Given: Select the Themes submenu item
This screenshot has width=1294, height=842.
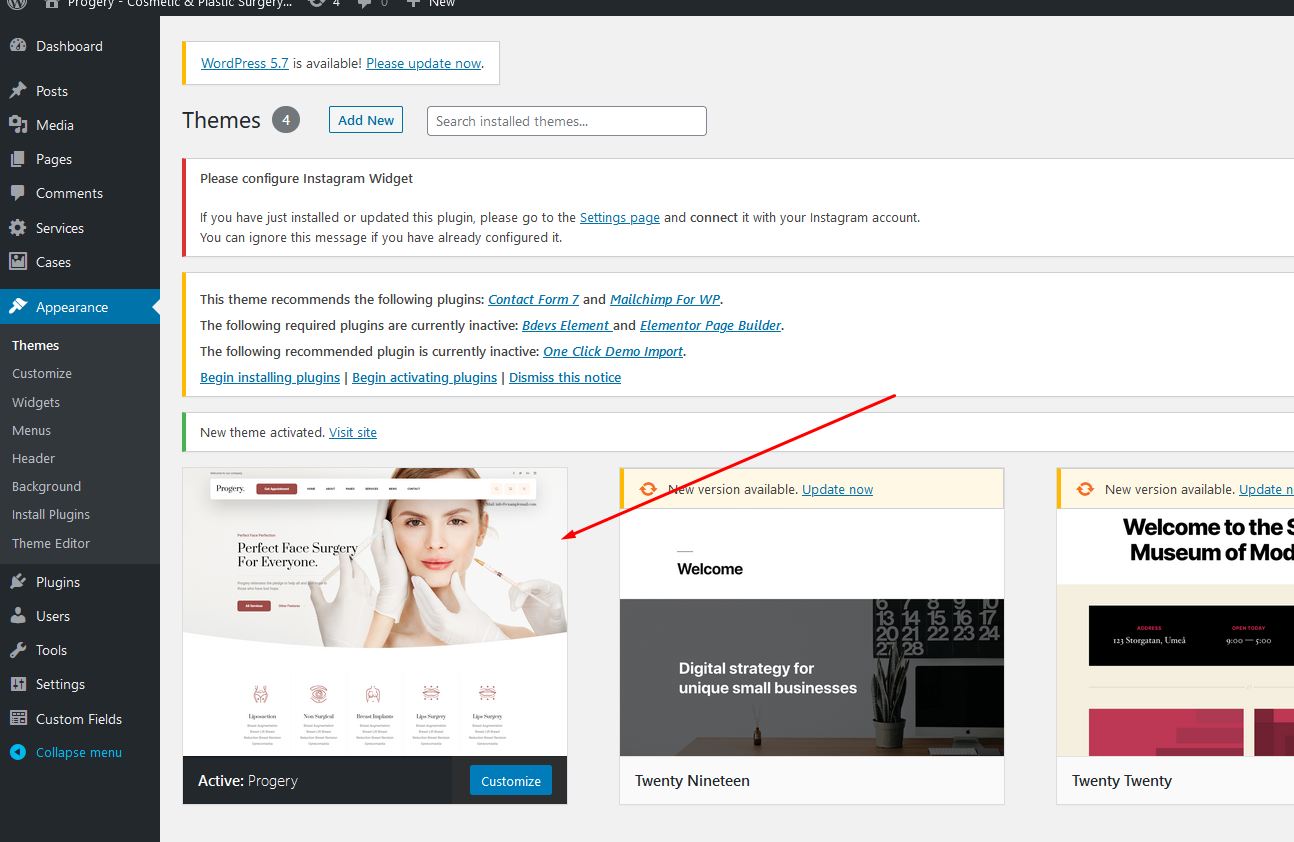Looking at the screenshot, I should click(x=36, y=345).
